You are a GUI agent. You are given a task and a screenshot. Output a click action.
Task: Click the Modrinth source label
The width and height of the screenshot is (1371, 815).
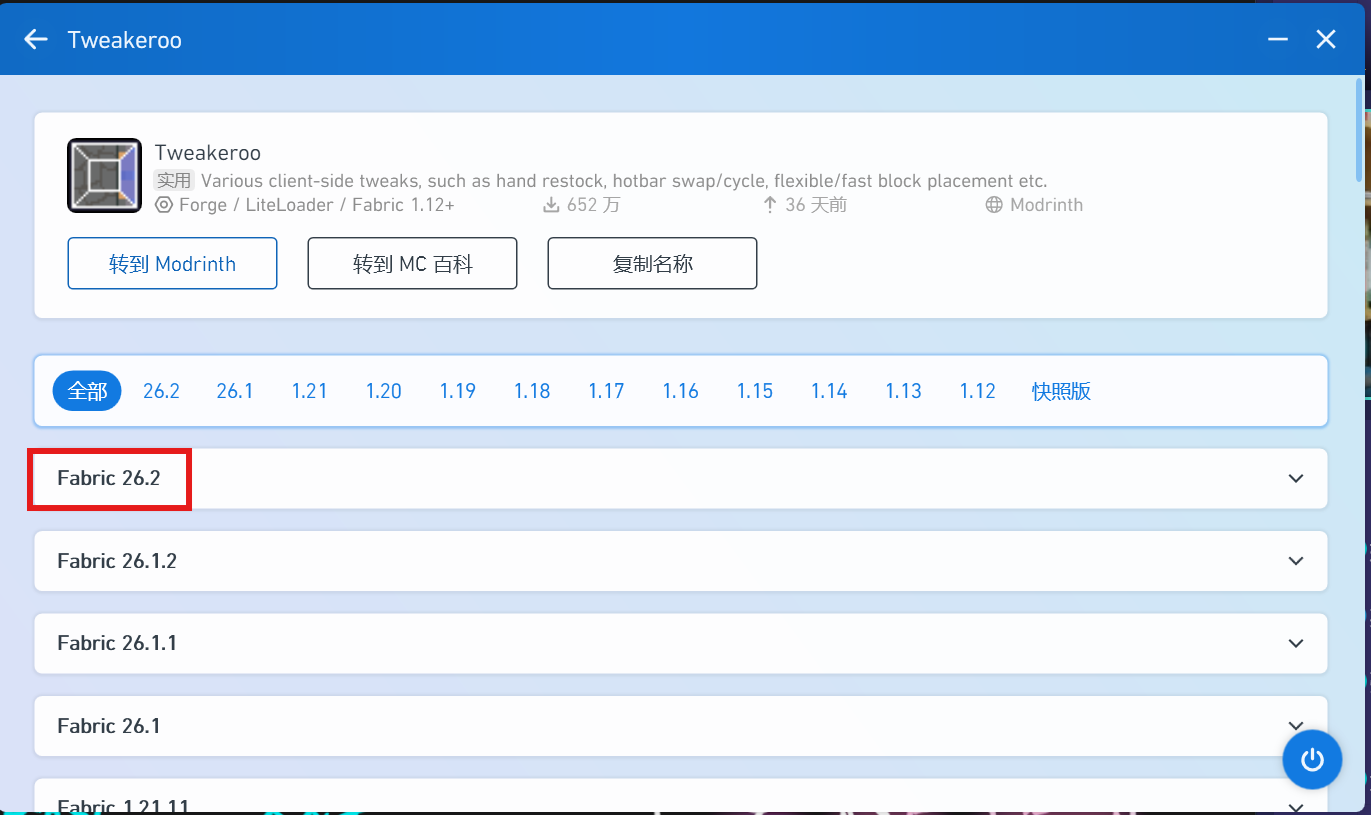coord(1046,205)
